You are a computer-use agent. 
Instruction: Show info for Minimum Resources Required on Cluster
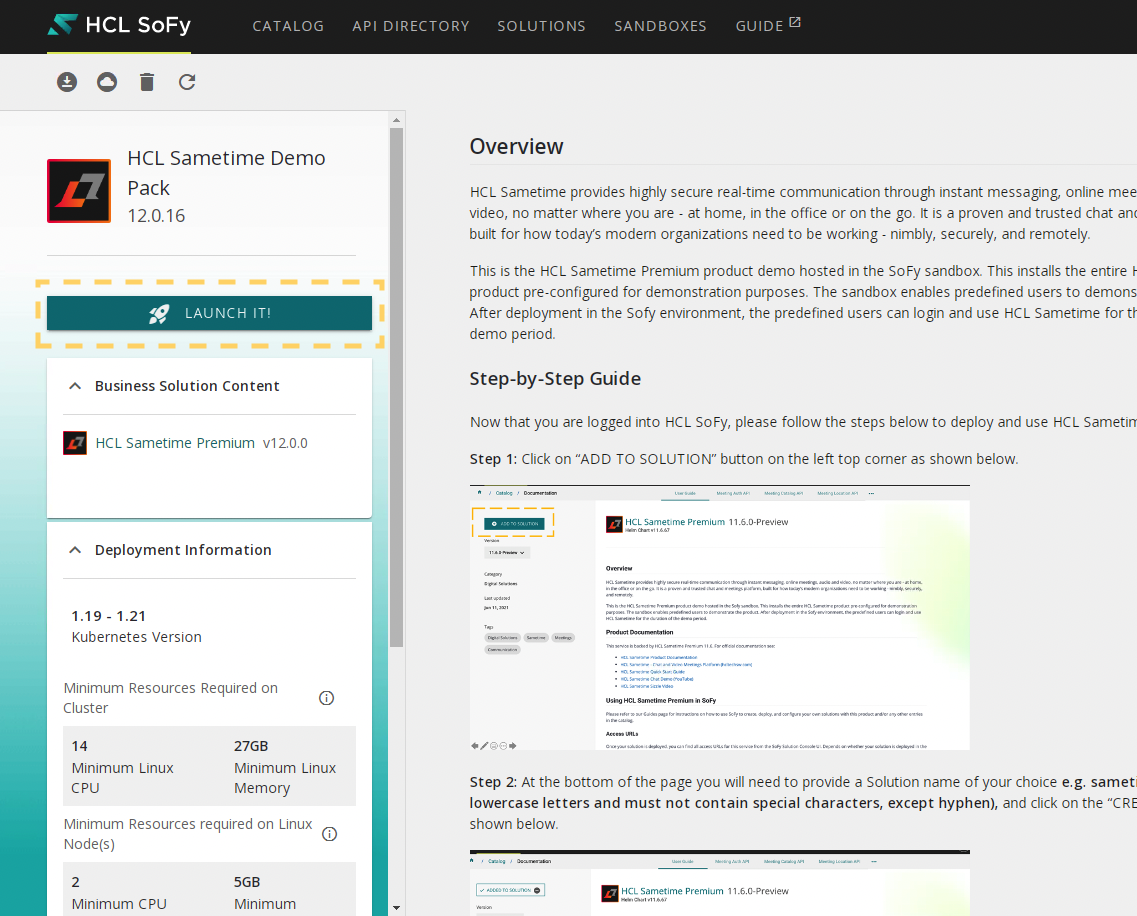[326, 698]
